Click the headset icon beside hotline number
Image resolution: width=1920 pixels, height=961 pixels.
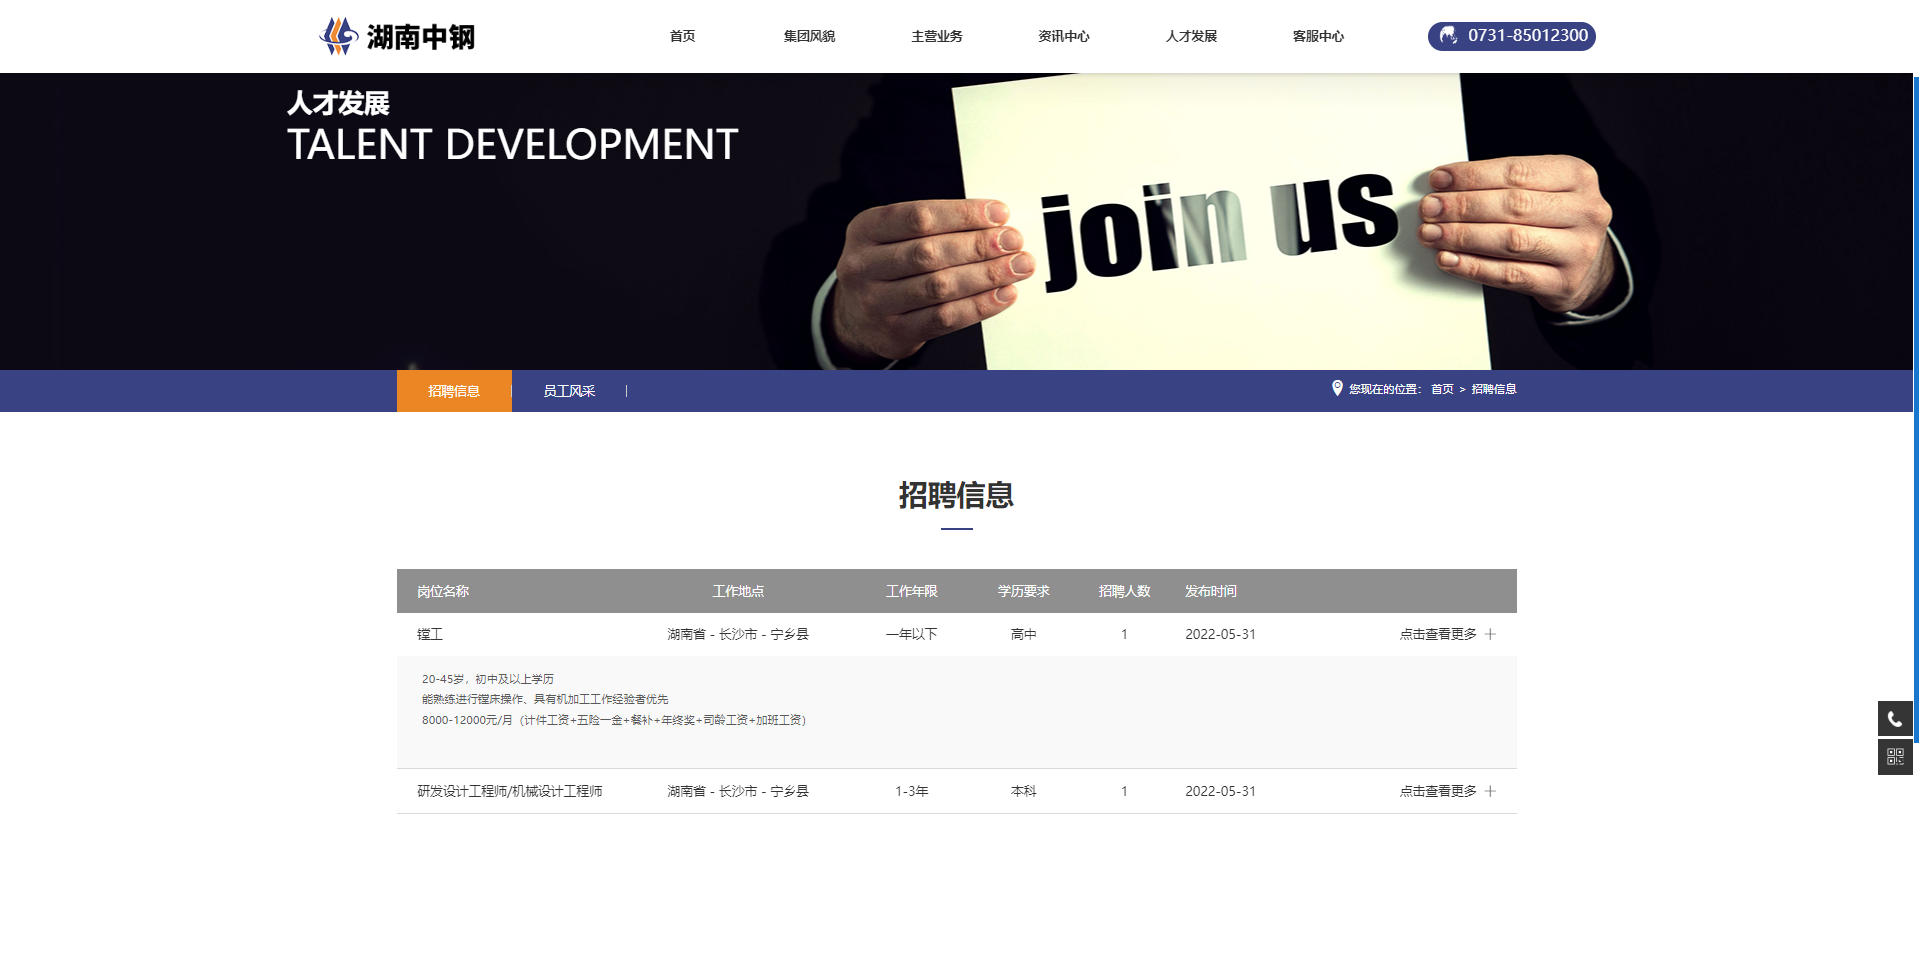coord(1448,36)
